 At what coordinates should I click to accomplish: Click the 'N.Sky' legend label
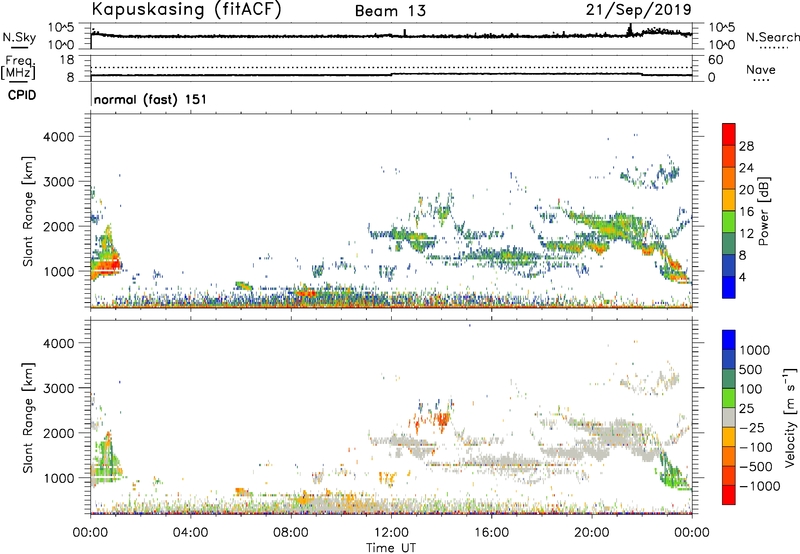19,37
